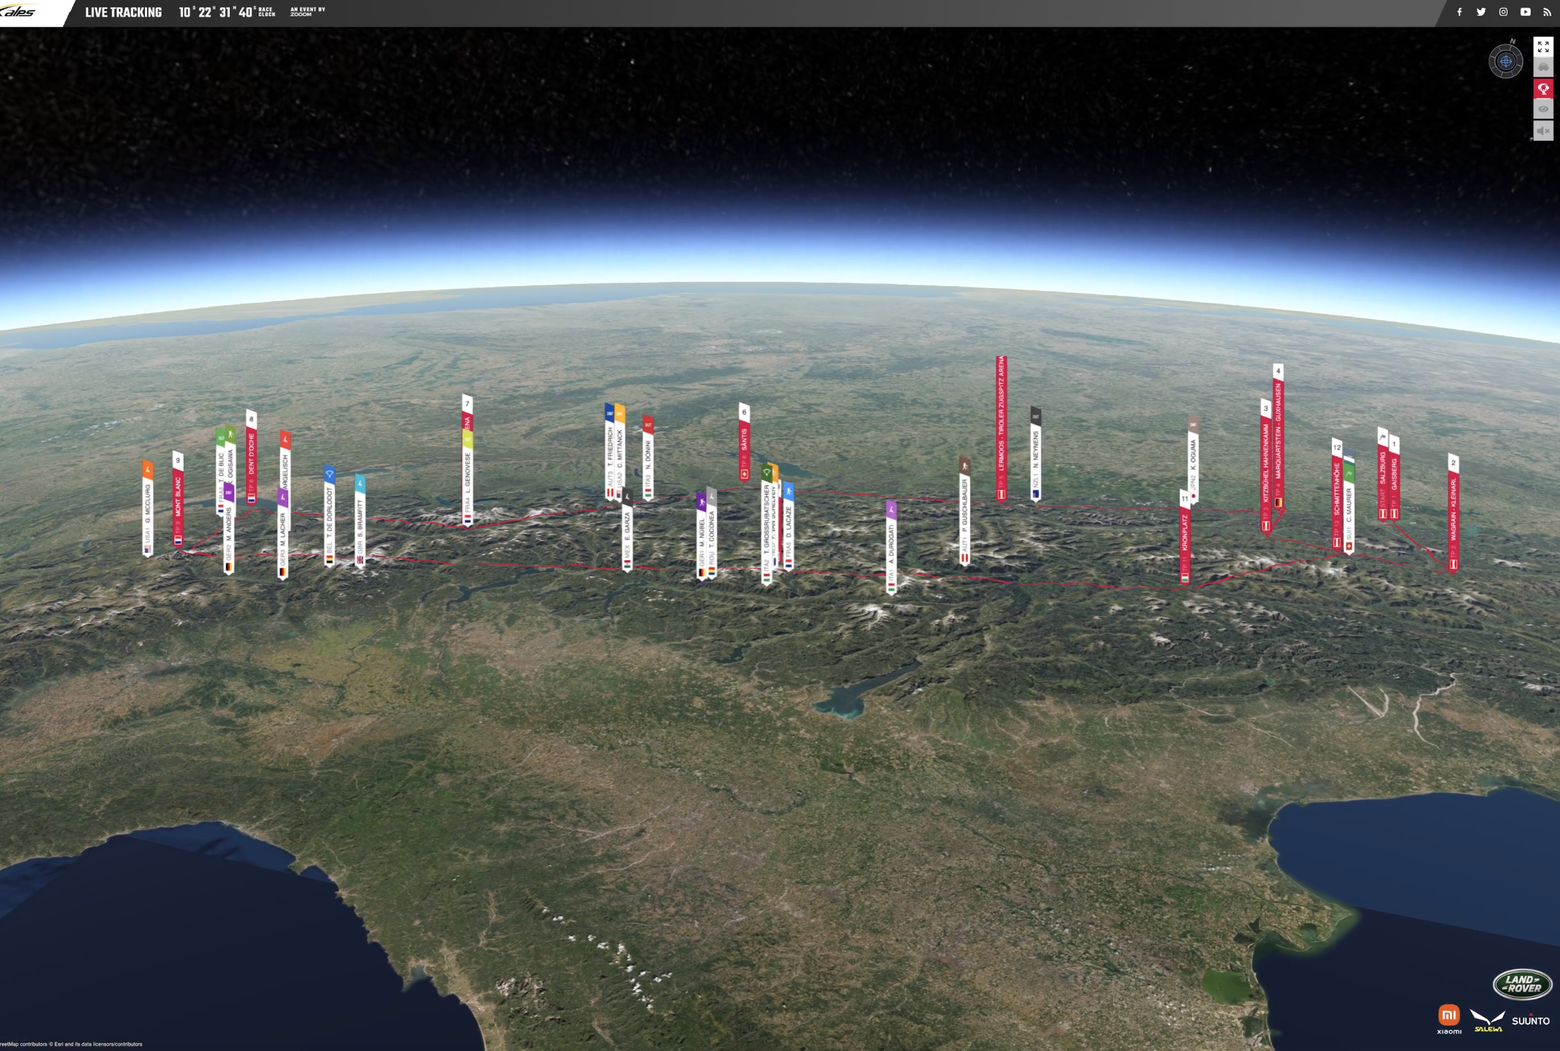1560x1051 pixels.
Task: Select athlete marker G. McClurg USA1
Action: click(x=148, y=508)
